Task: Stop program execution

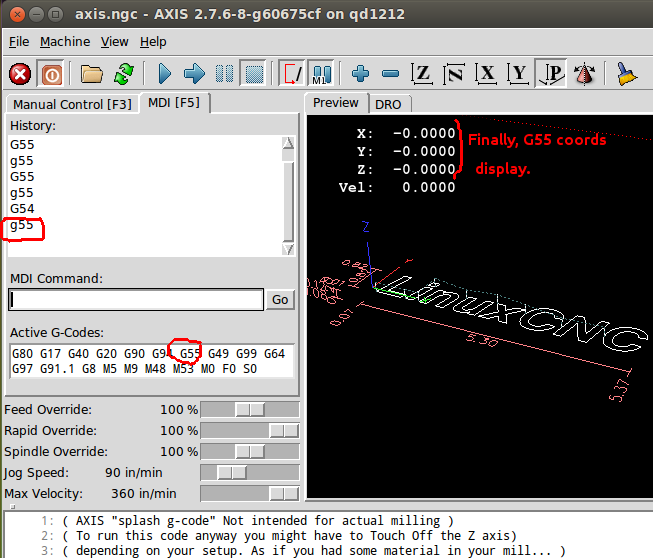Action: coord(254,74)
